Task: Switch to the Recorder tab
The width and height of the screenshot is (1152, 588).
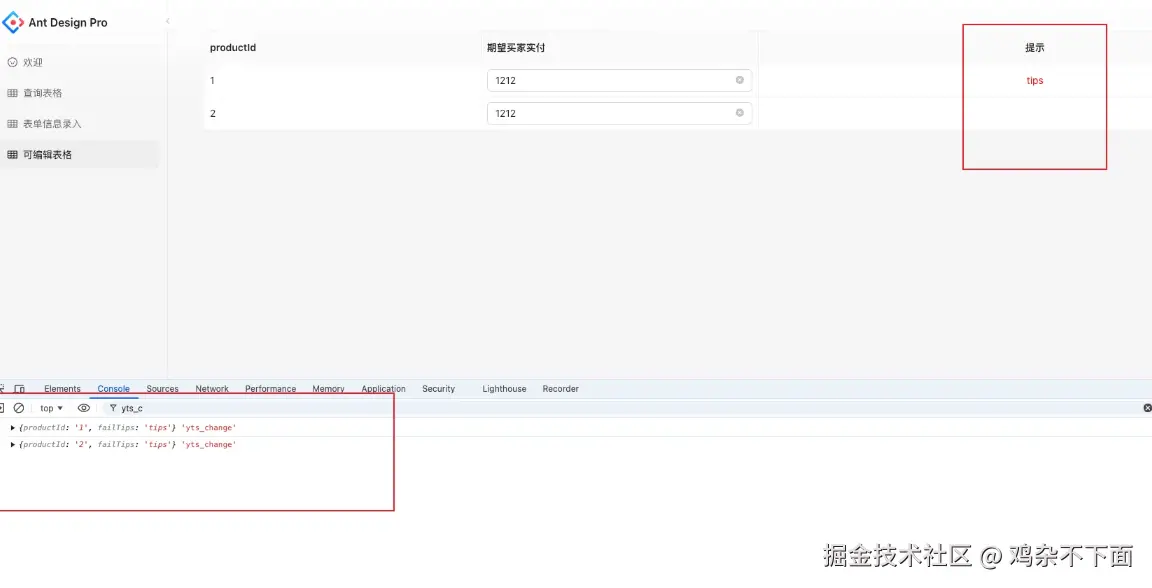Action: point(561,389)
